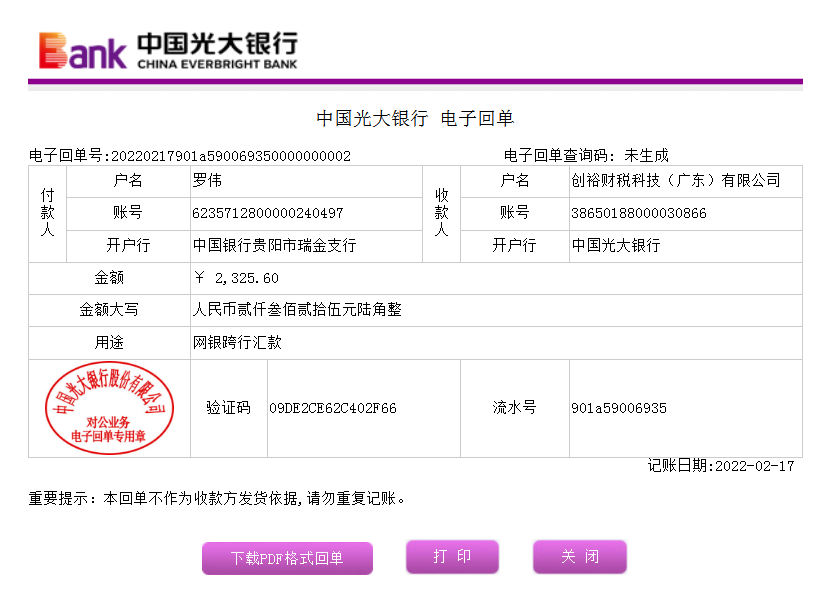Click the China Everbright Bank logo
Image resolution: width=827 pixels, height=589 pixels.
(x=168, y=51)
